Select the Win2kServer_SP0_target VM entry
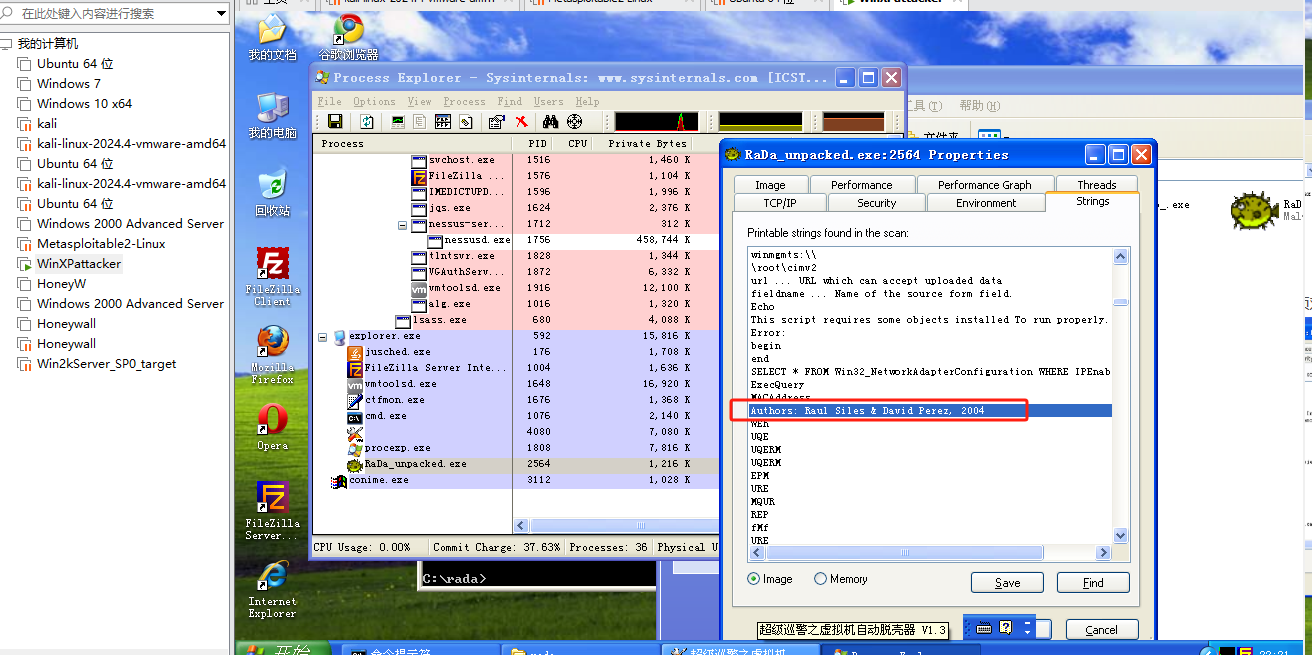This screenshot has width=1312, height=655. click(x=106, y=364)
